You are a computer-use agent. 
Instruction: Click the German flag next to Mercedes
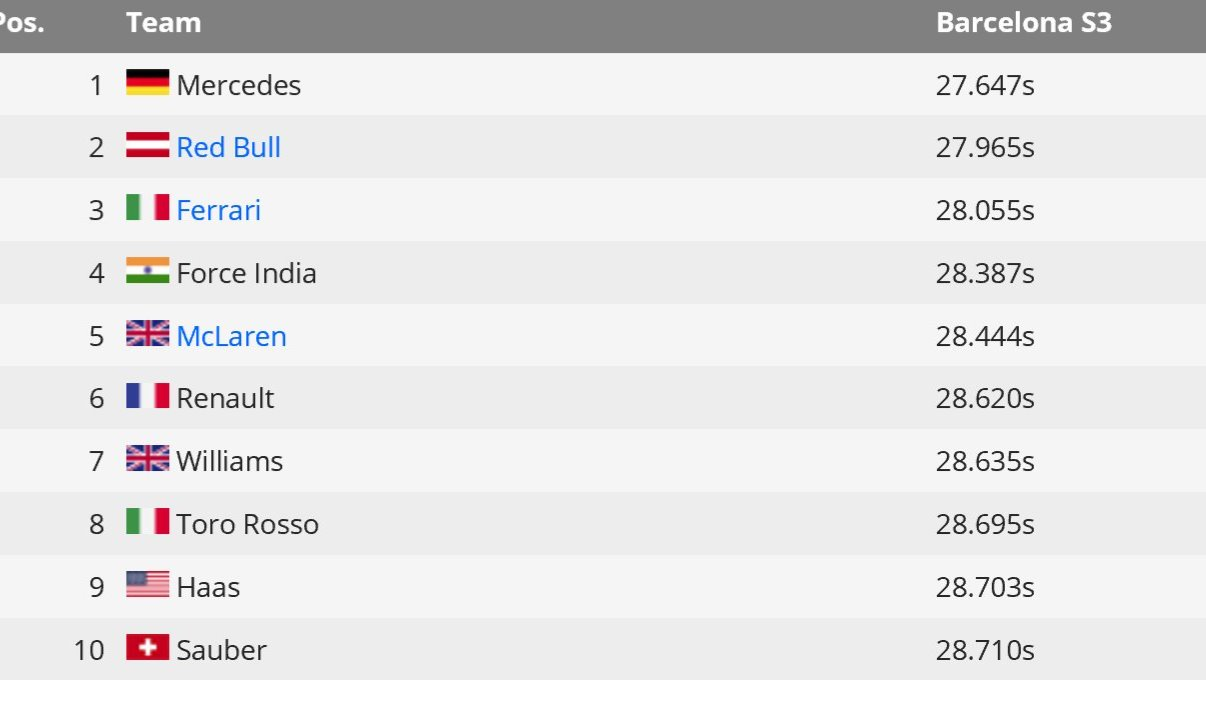pyautogui.click(x=148, y=83)
